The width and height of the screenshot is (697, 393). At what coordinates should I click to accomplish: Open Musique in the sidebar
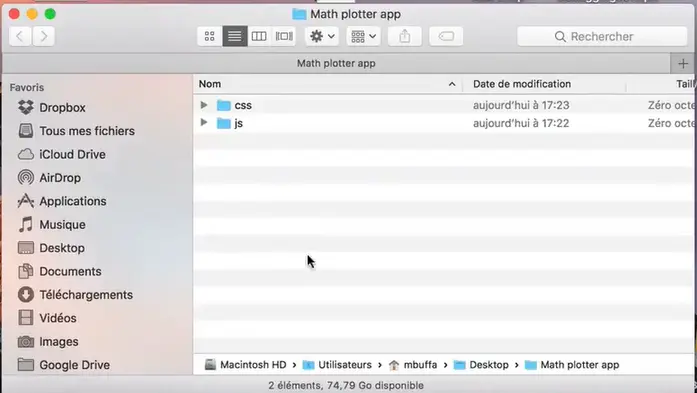tap(62, 225)
